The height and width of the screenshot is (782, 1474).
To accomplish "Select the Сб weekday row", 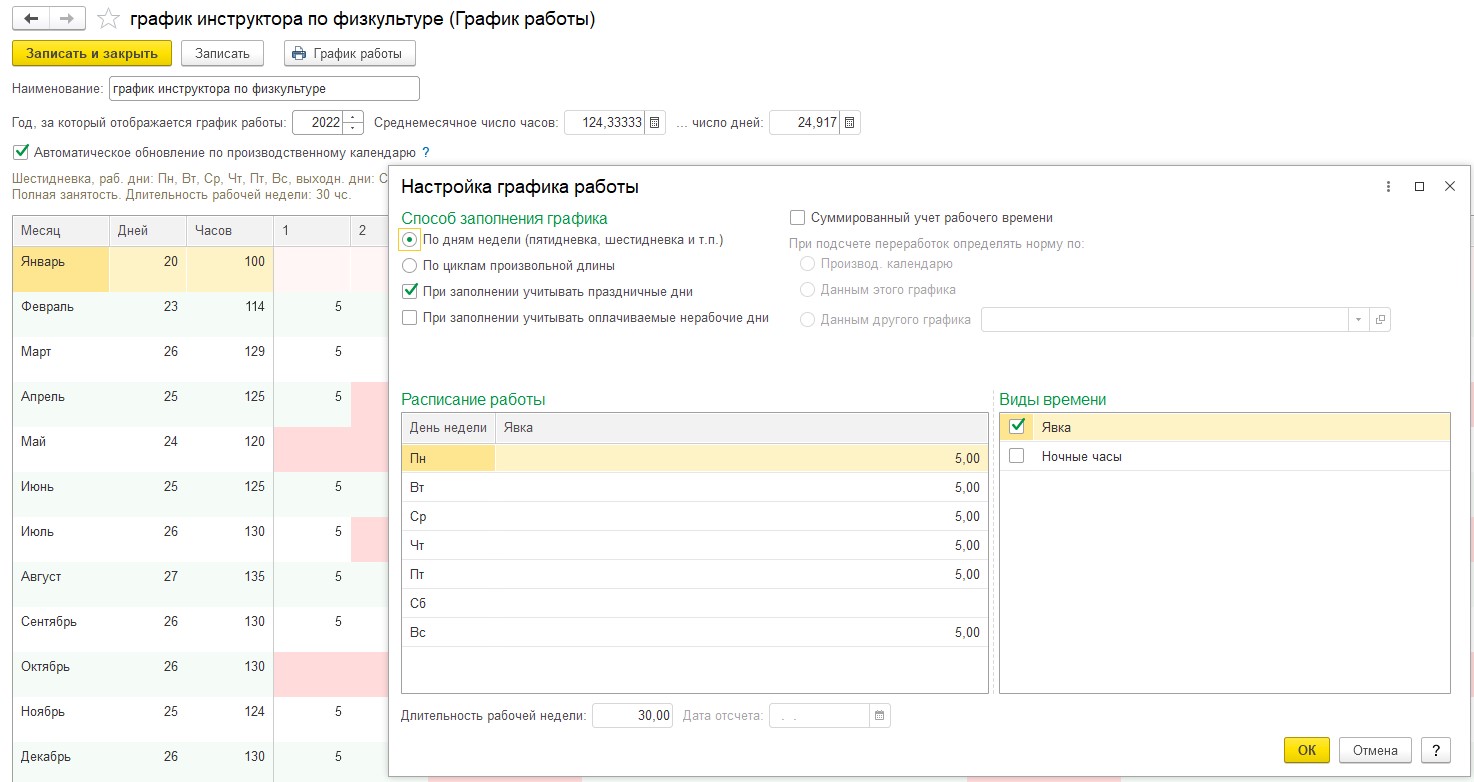I will click(x=694, y=603).
